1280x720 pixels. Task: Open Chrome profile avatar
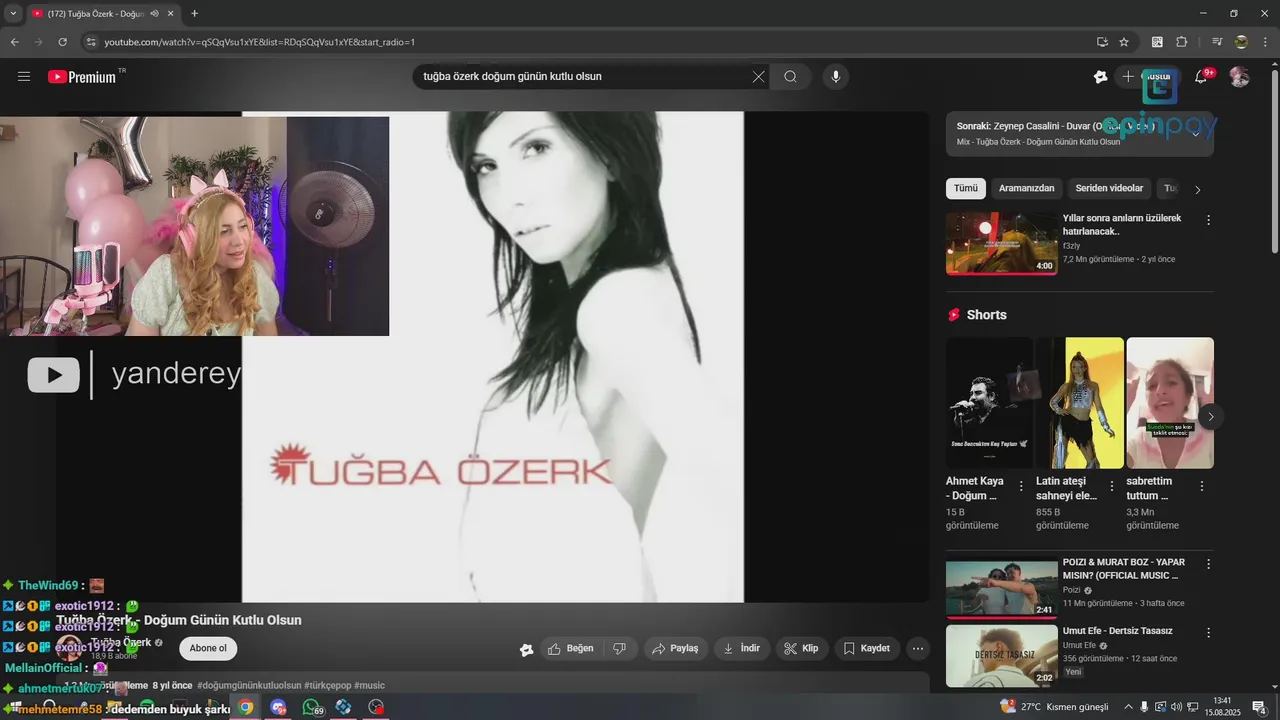coord(1241,42)
